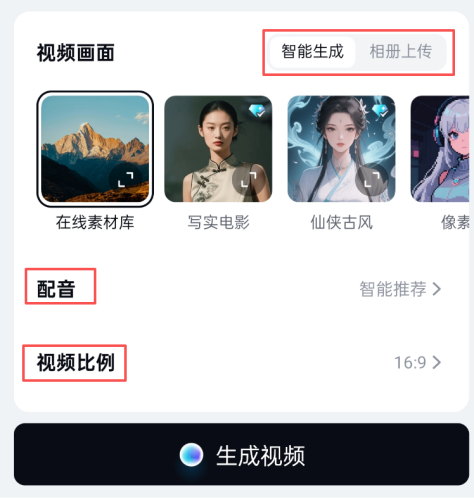Pick the pixel-art 像素 style thumbnail
474x498 pixels.
pyautogui.click(x=440, y=149)
